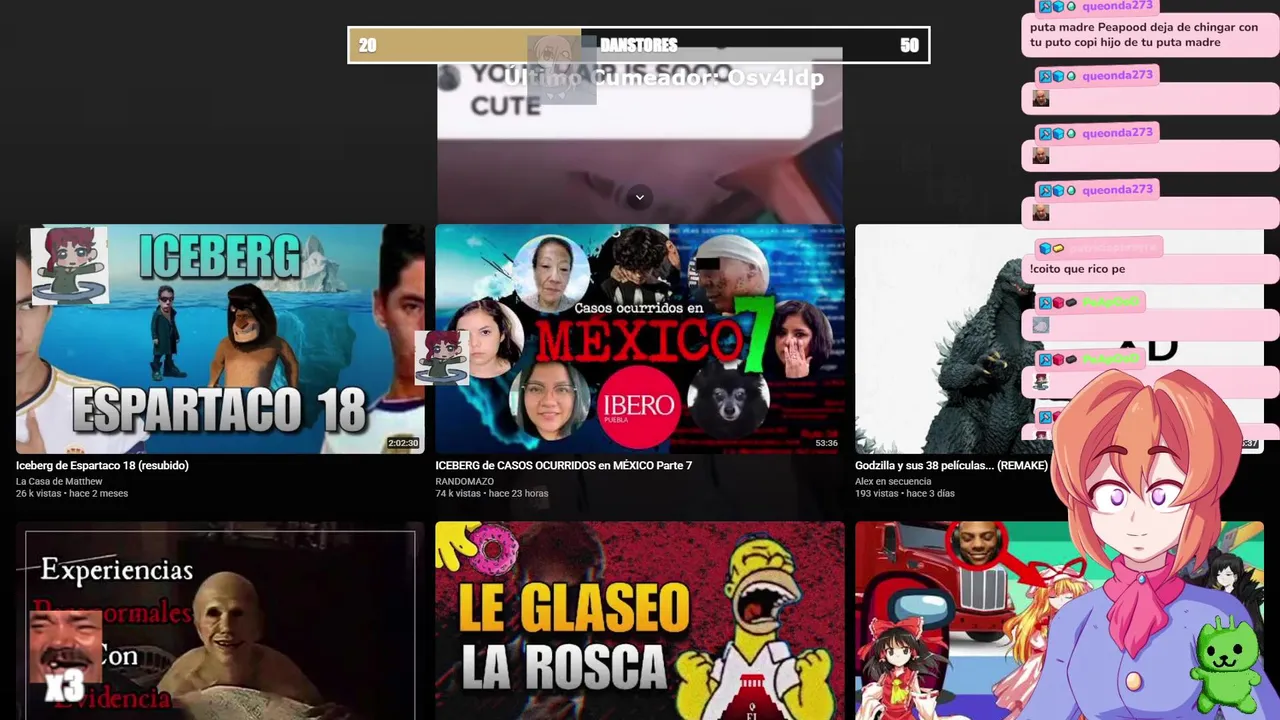Click the 2:02:30 duration badge

[403, 443]
